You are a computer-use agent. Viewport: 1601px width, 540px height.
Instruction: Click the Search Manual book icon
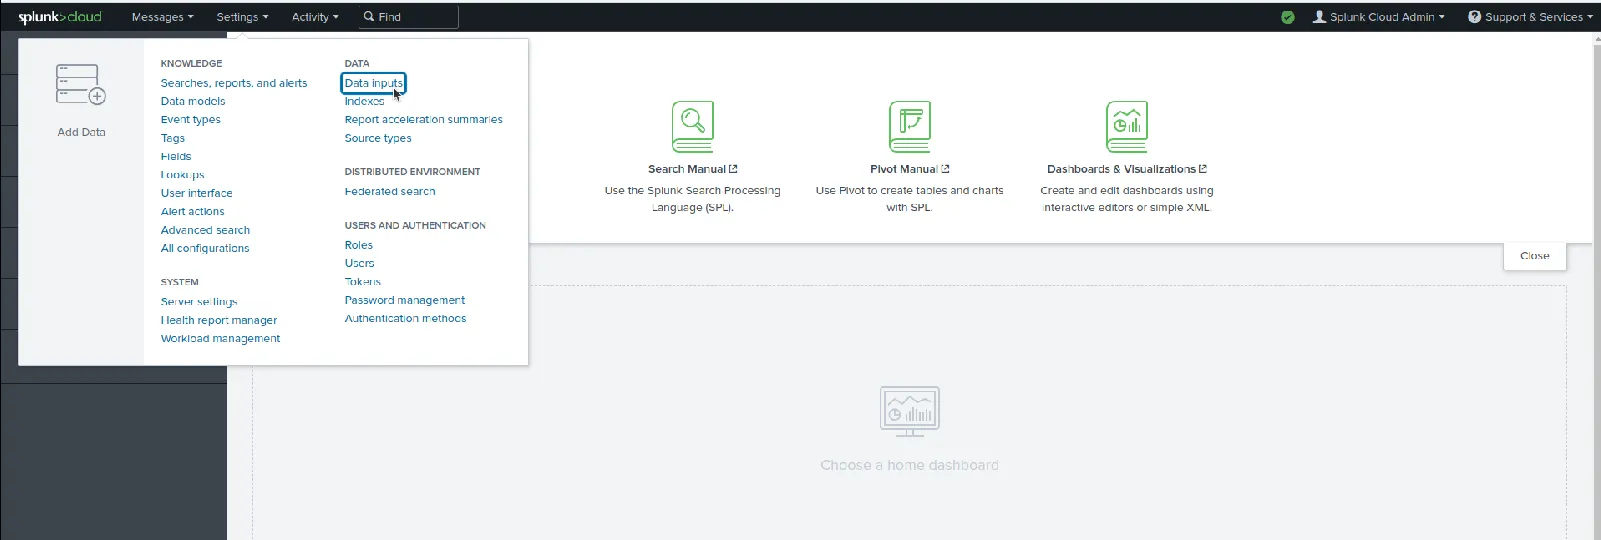pyautogui.click(x=693, y=127)
